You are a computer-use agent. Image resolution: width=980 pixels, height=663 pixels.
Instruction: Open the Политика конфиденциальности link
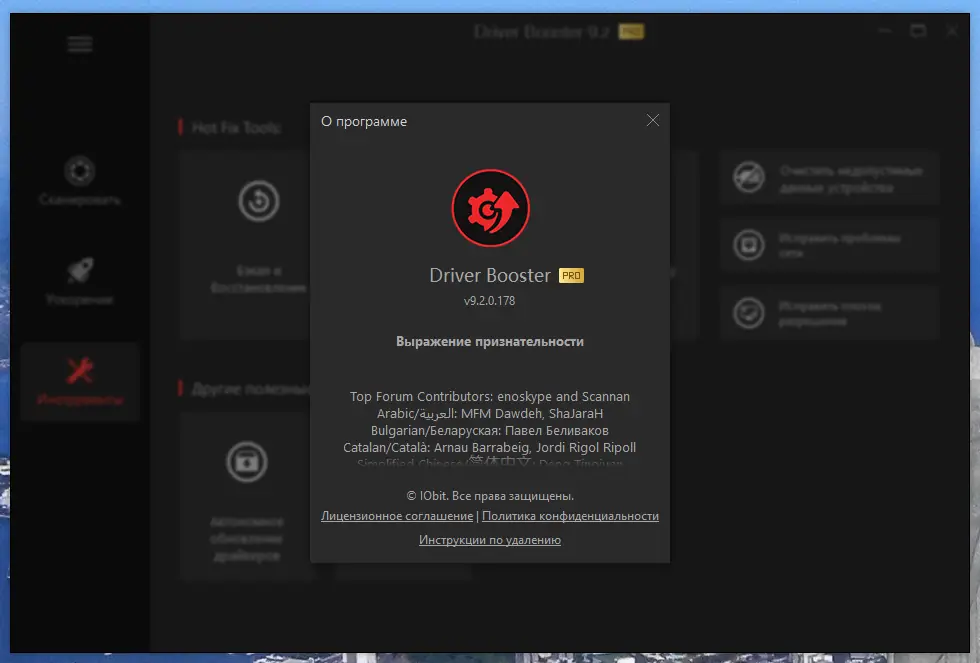(568, 516)
